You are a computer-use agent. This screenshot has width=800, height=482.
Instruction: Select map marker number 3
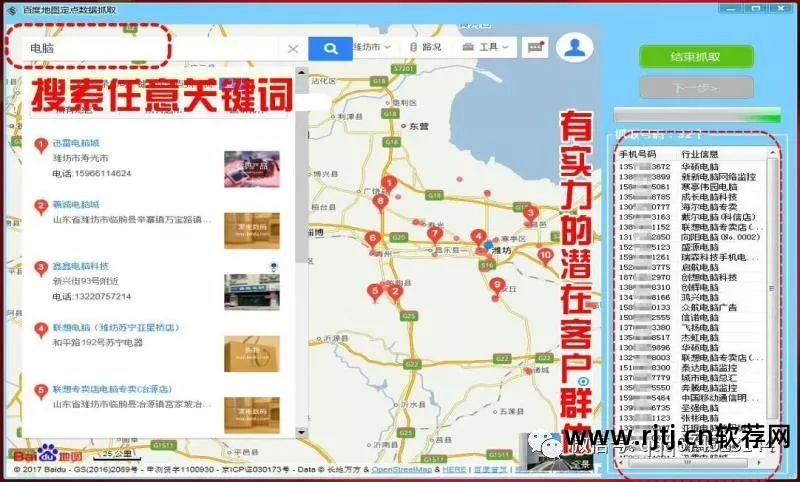530,214
